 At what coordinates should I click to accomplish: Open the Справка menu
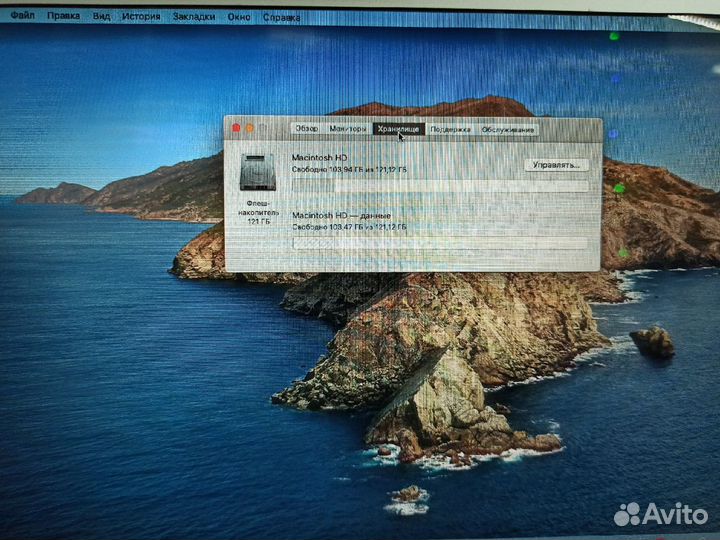coord(281,17)
